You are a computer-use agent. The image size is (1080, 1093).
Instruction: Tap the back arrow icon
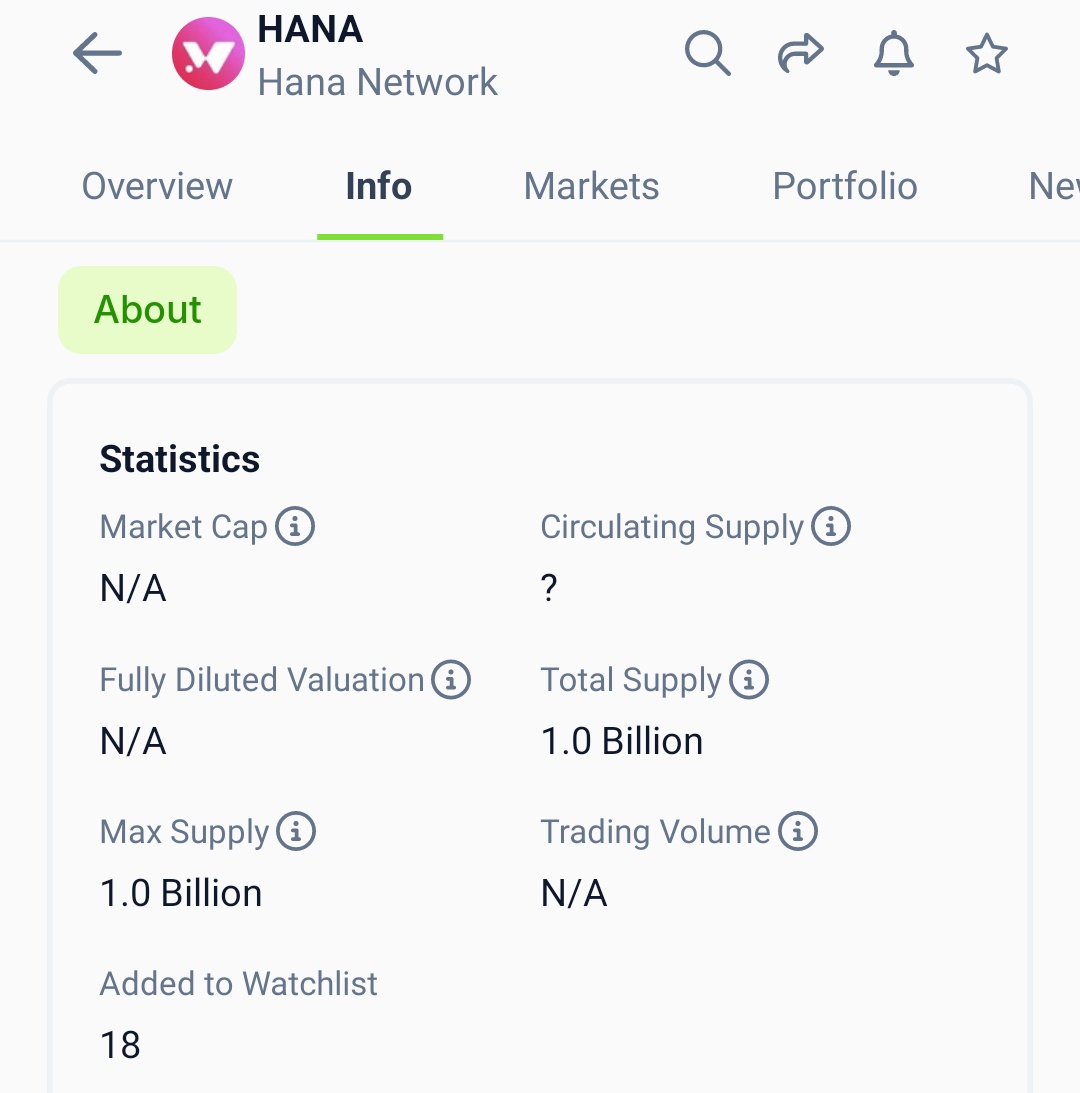98,53
